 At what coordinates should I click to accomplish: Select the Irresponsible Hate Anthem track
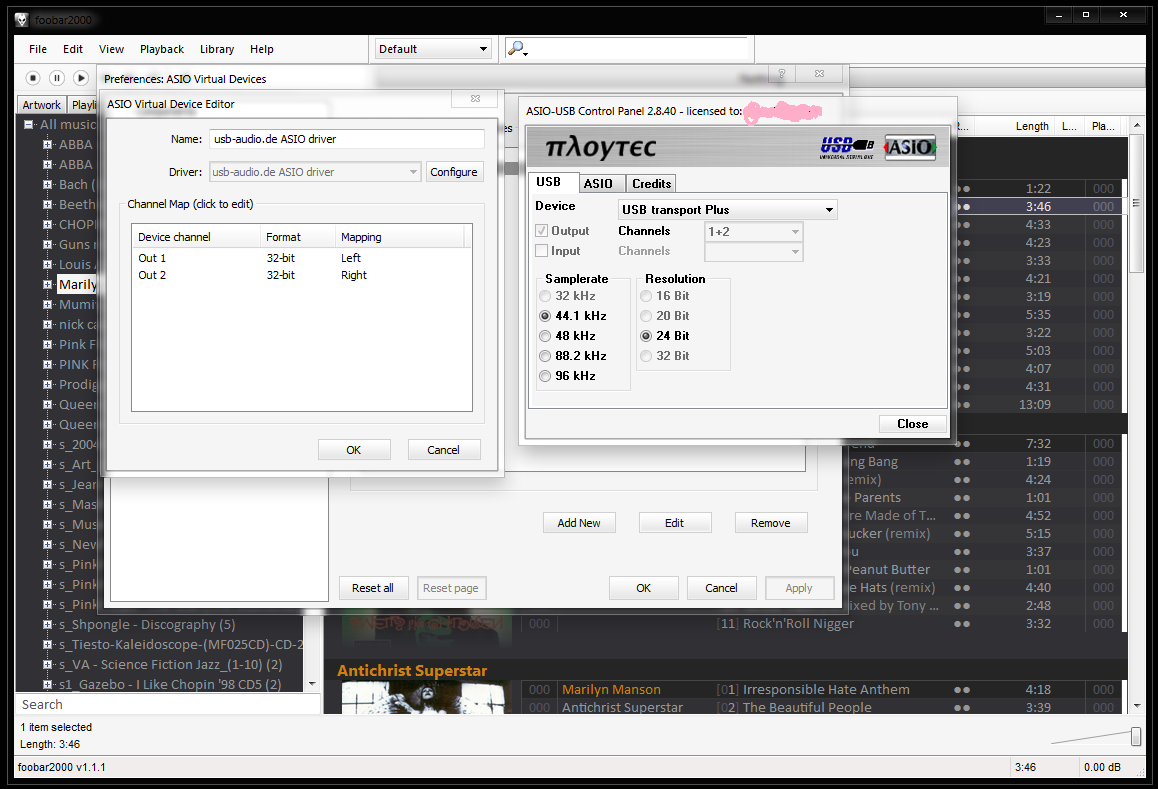coord(821,689)
